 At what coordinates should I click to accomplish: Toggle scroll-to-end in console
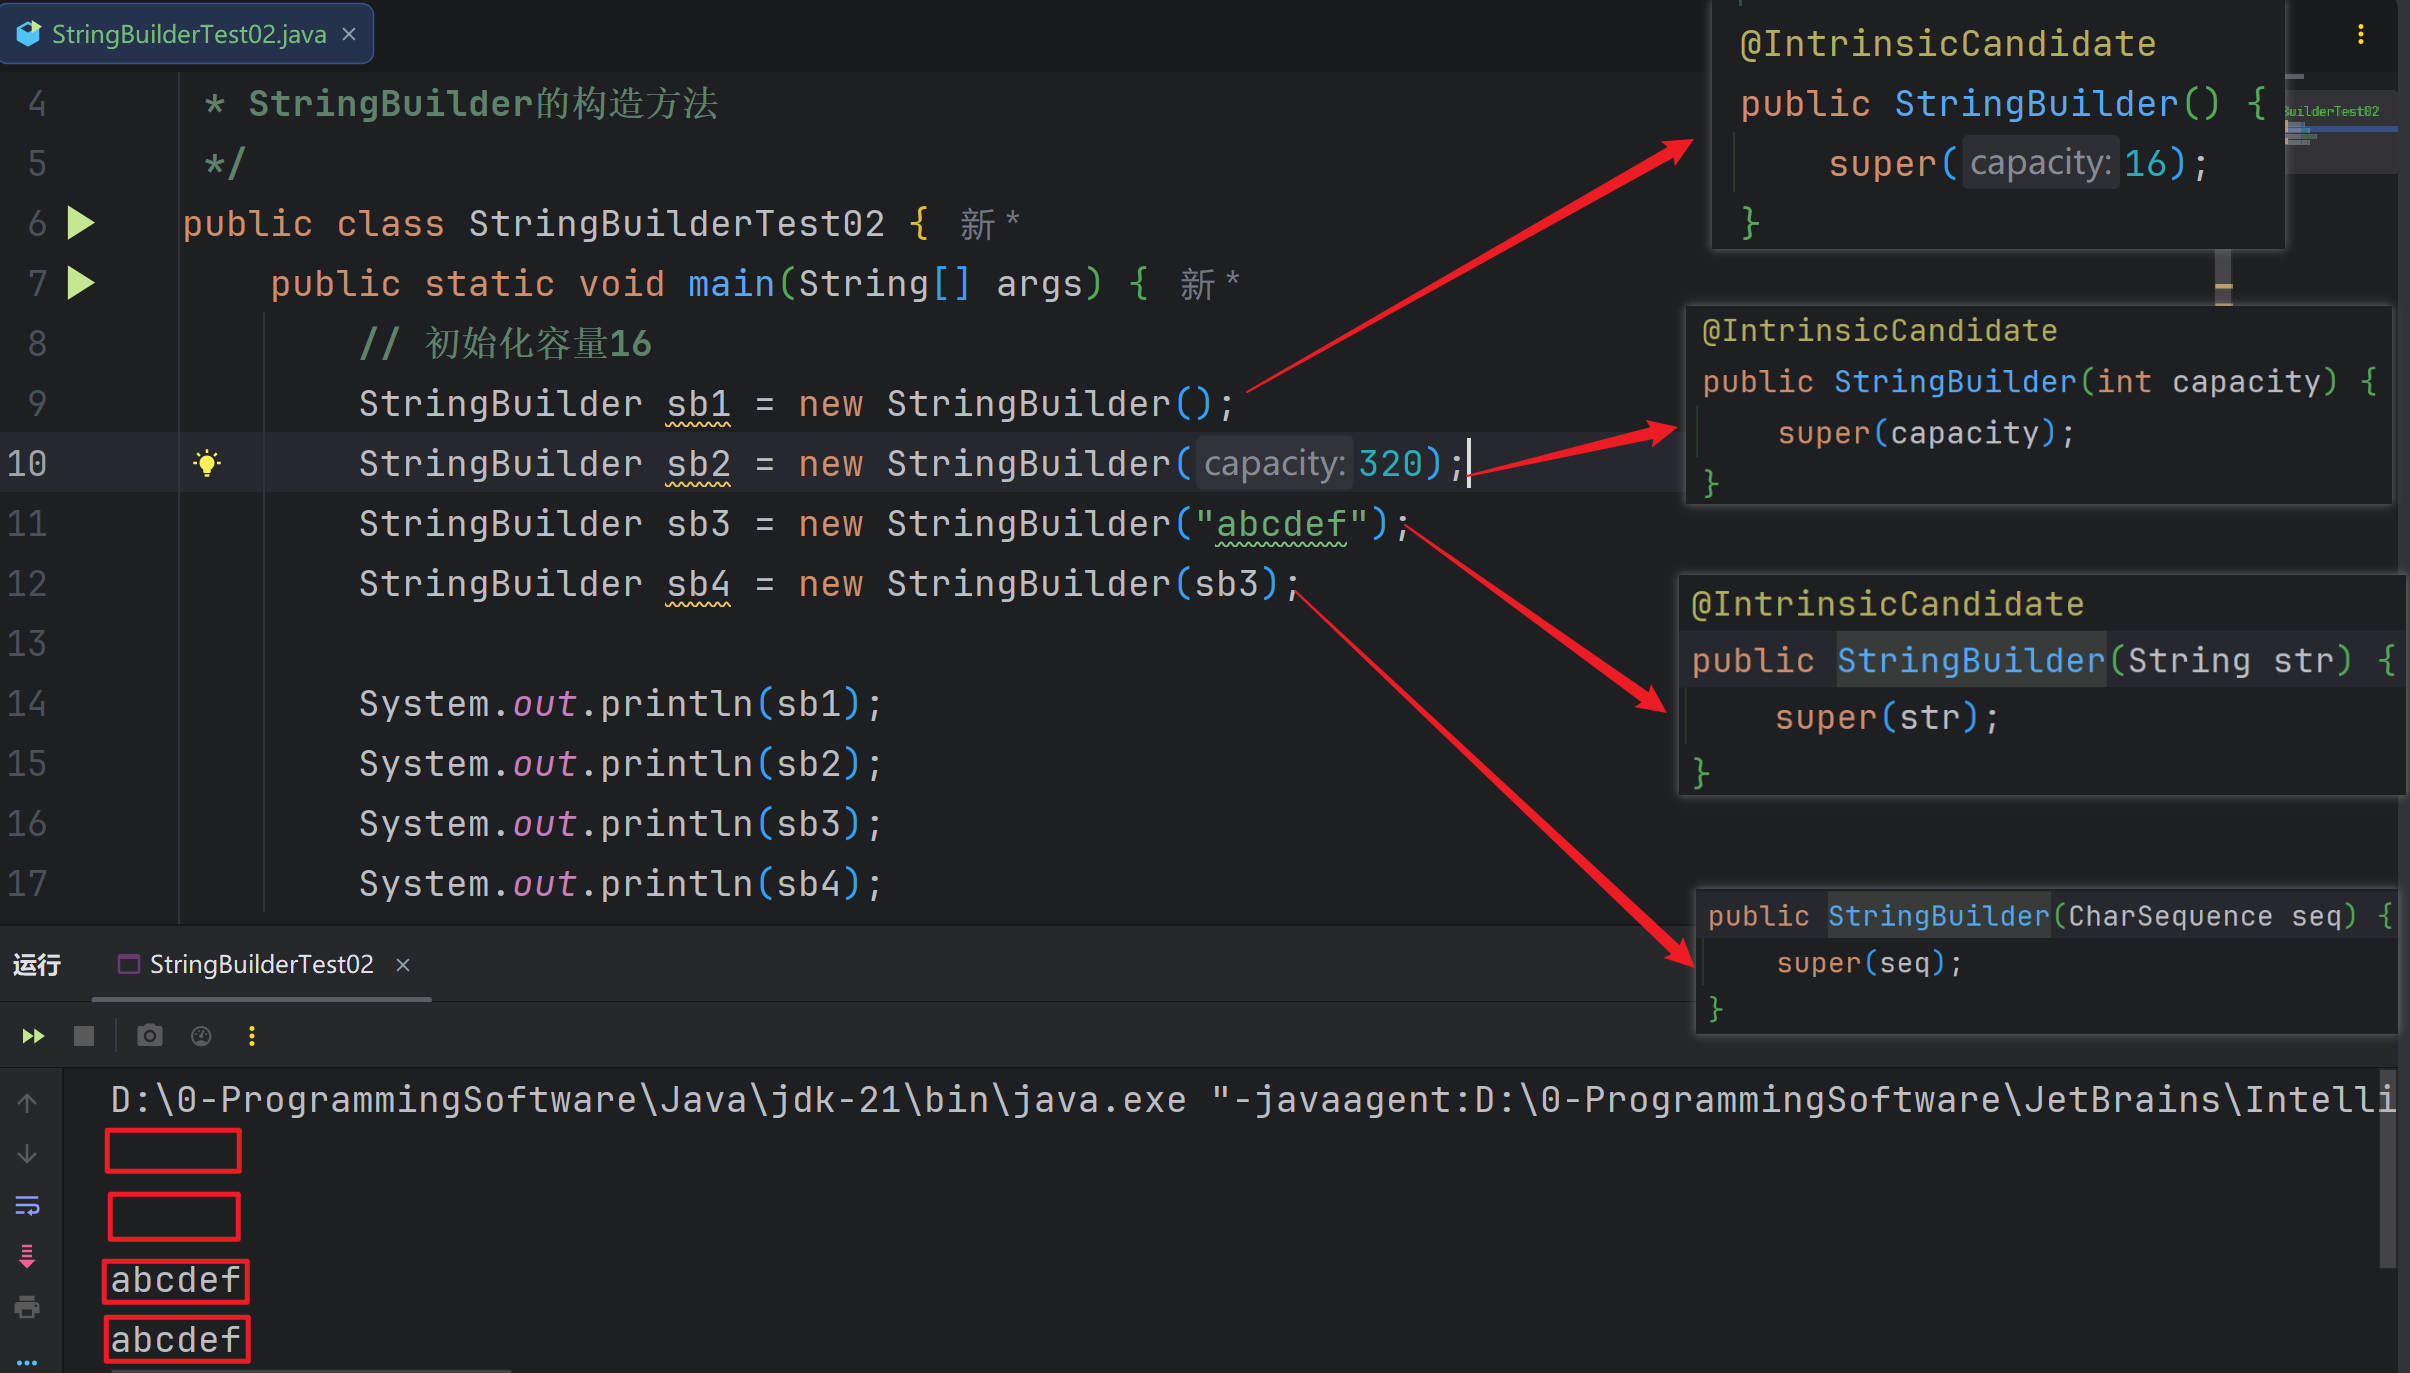coord(27,1256)
